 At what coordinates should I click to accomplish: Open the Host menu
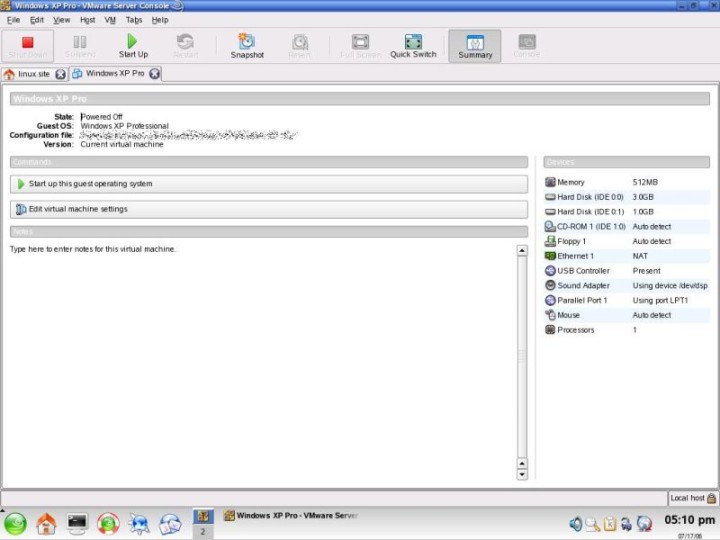[x=87, y=20]
